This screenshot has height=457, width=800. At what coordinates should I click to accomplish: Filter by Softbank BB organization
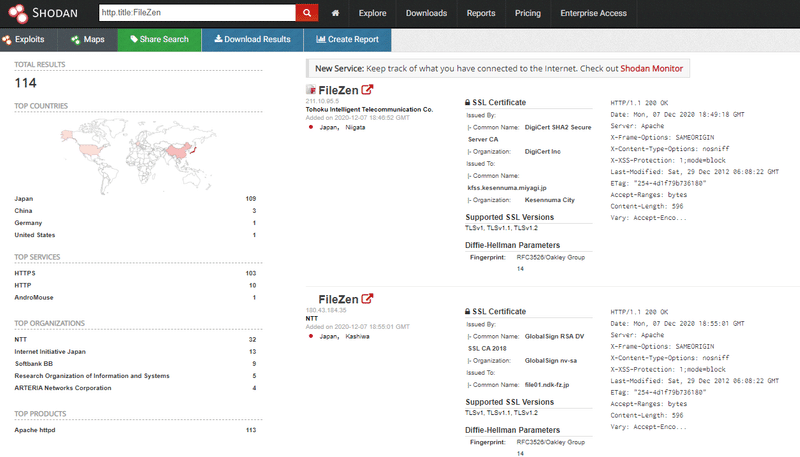coord(34,364)
